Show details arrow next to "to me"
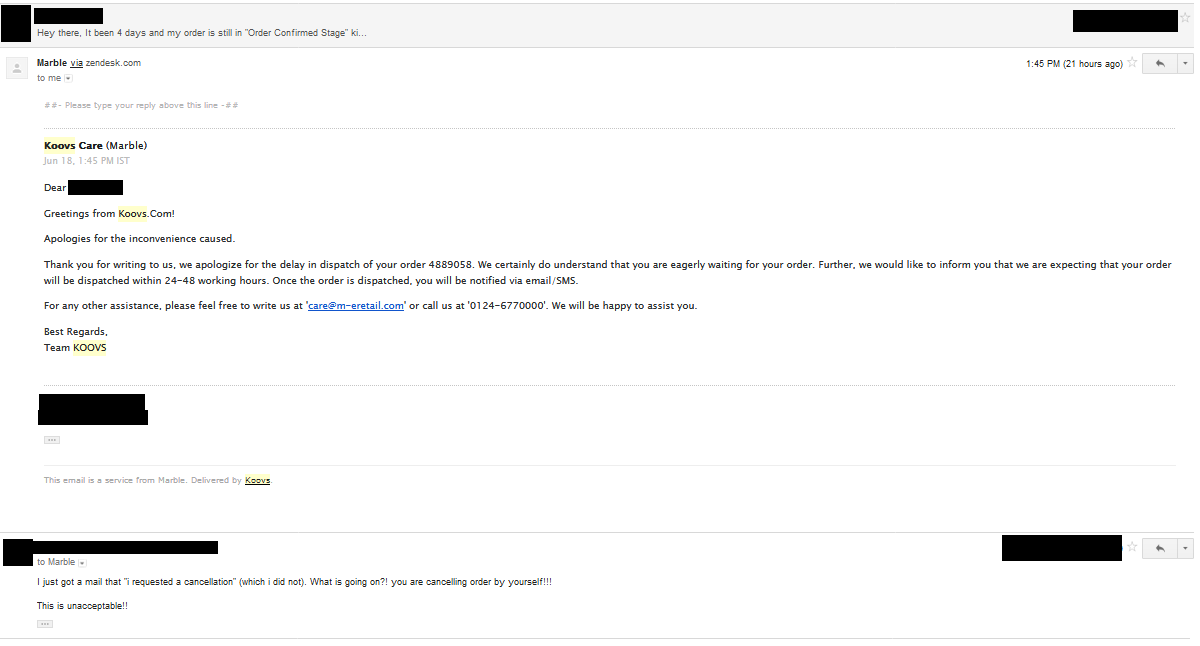Viewport: 1200px width, 646px height. point(68,78)
